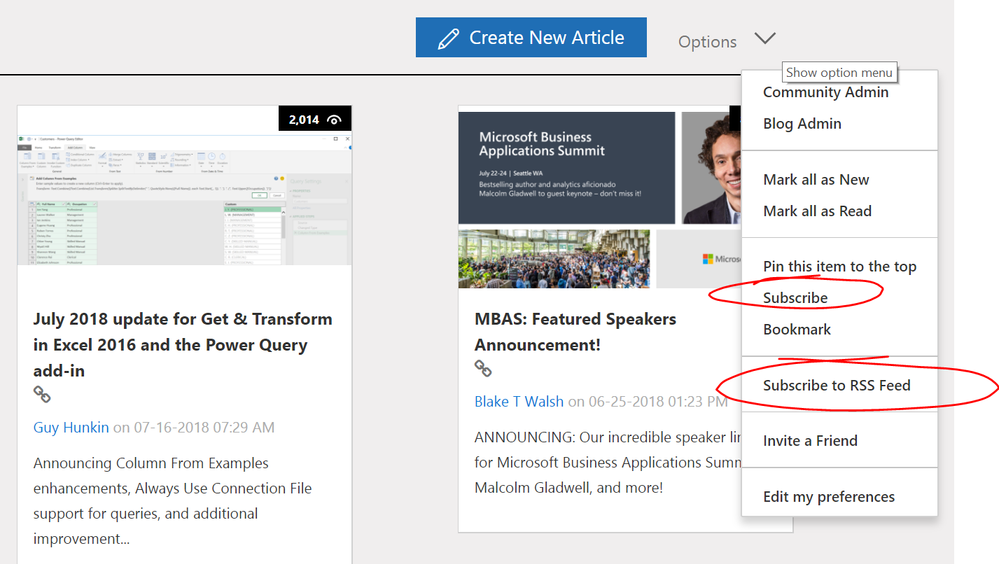This screenshot has width=999, height=564.
Task: Open the Excel Power Query article thumbnail
Action: point(185,199)
